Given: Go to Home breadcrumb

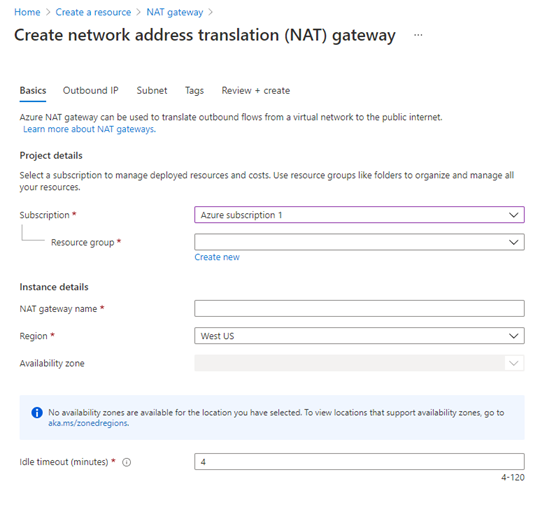Looking at the screenshot, I should [x=27, y=12].
